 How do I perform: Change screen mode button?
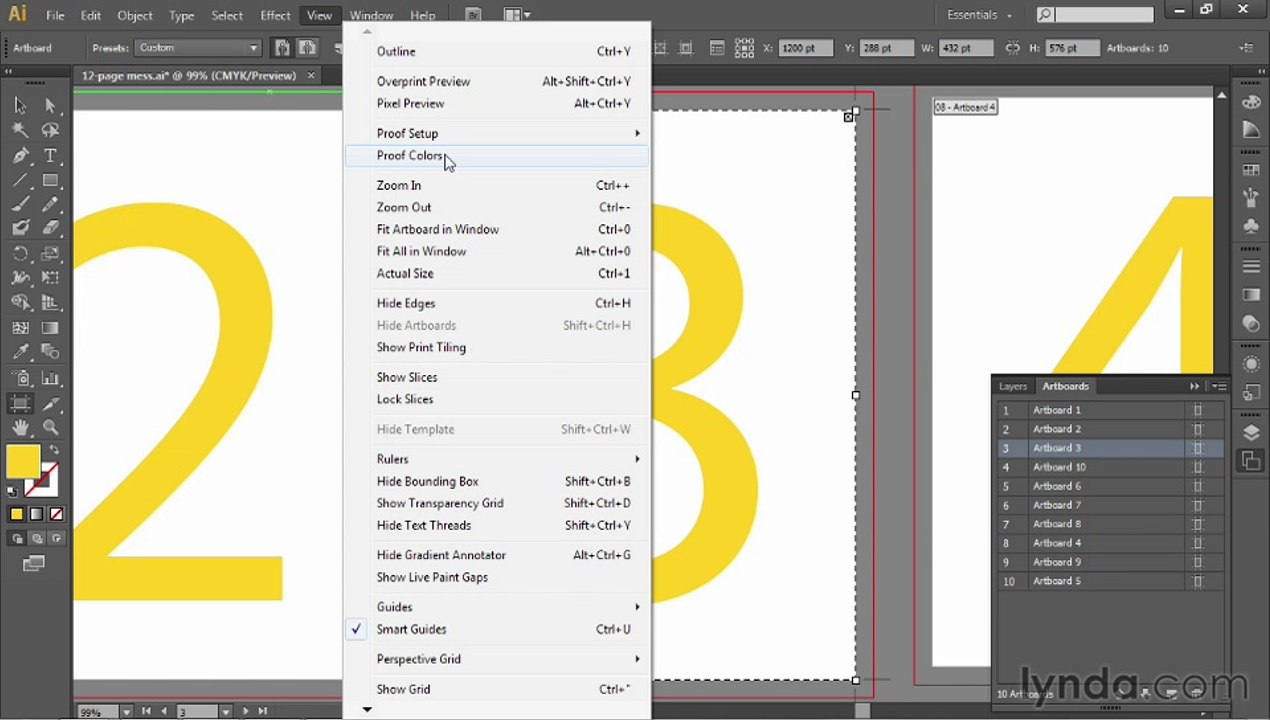[x=34, y=564]
